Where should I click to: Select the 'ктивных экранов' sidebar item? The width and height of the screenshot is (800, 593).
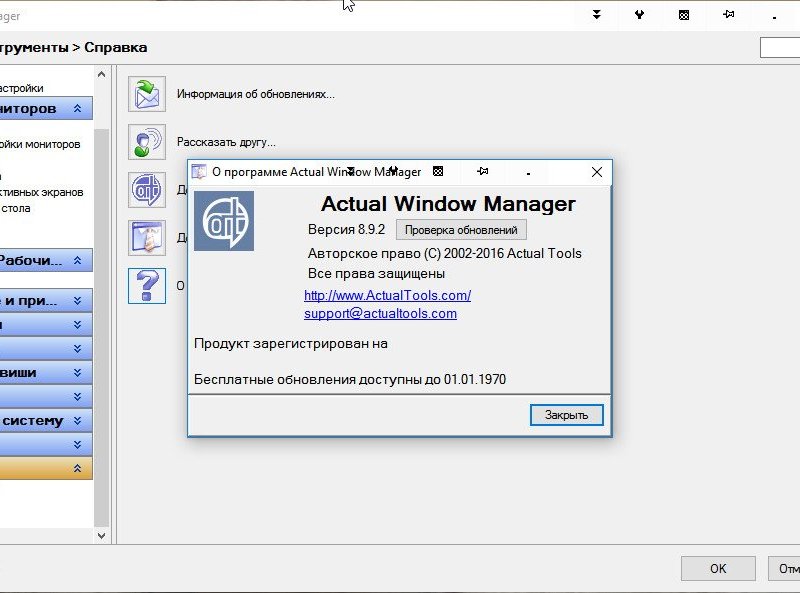point(41,192)
